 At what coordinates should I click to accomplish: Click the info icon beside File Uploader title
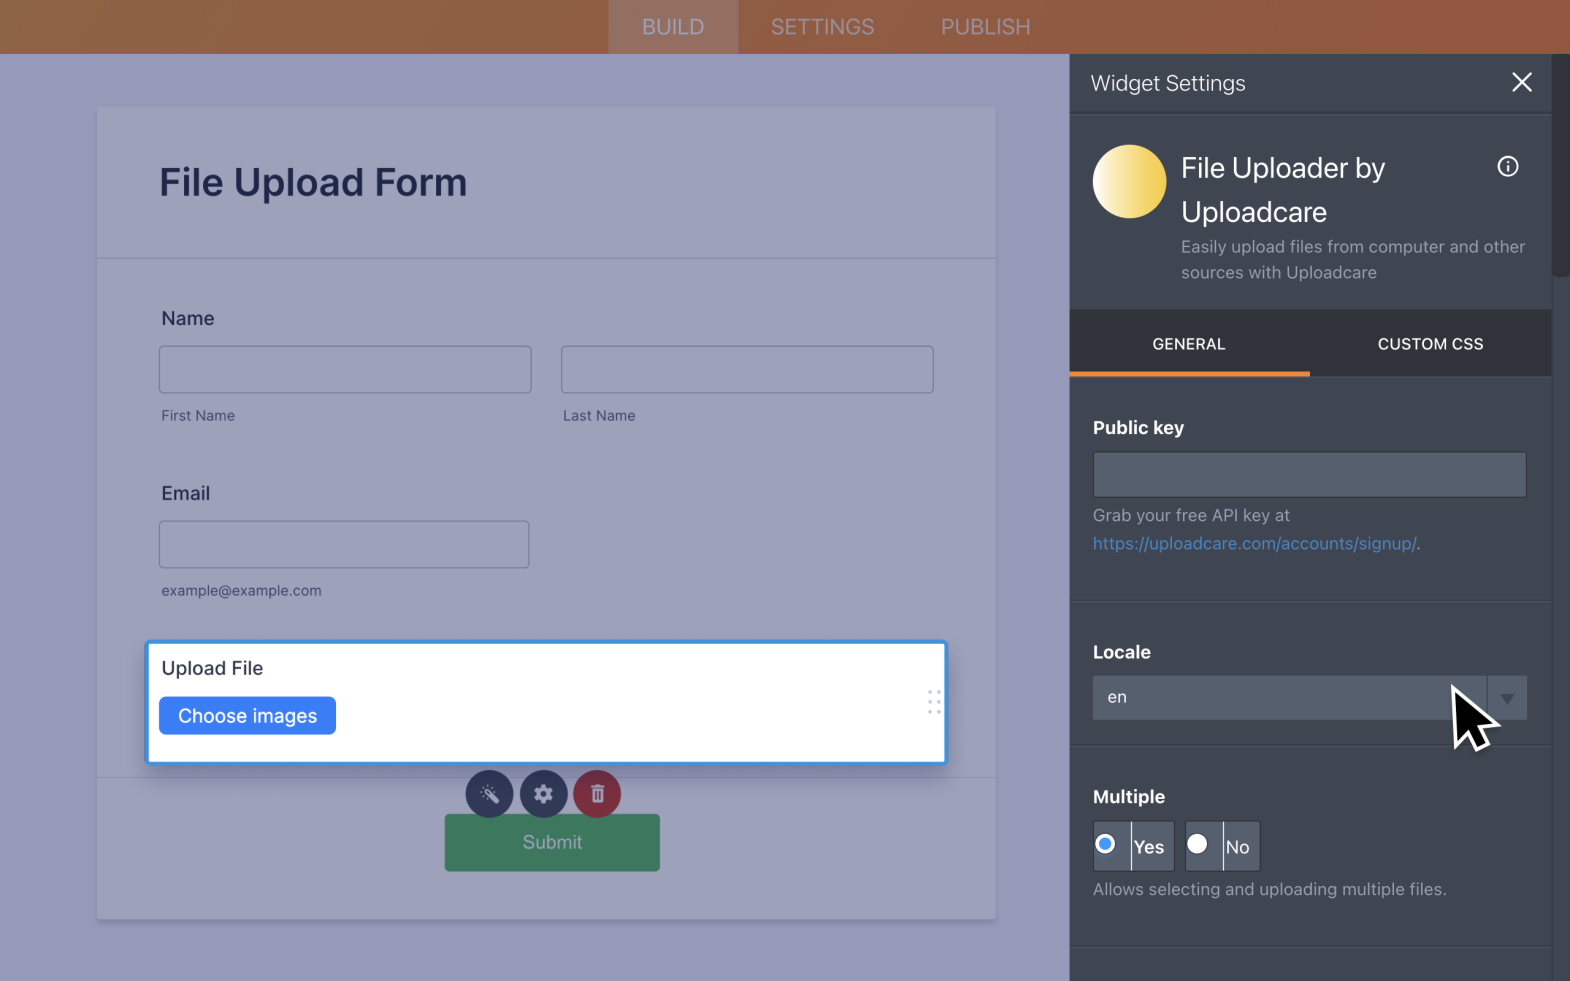[1507, 167]
